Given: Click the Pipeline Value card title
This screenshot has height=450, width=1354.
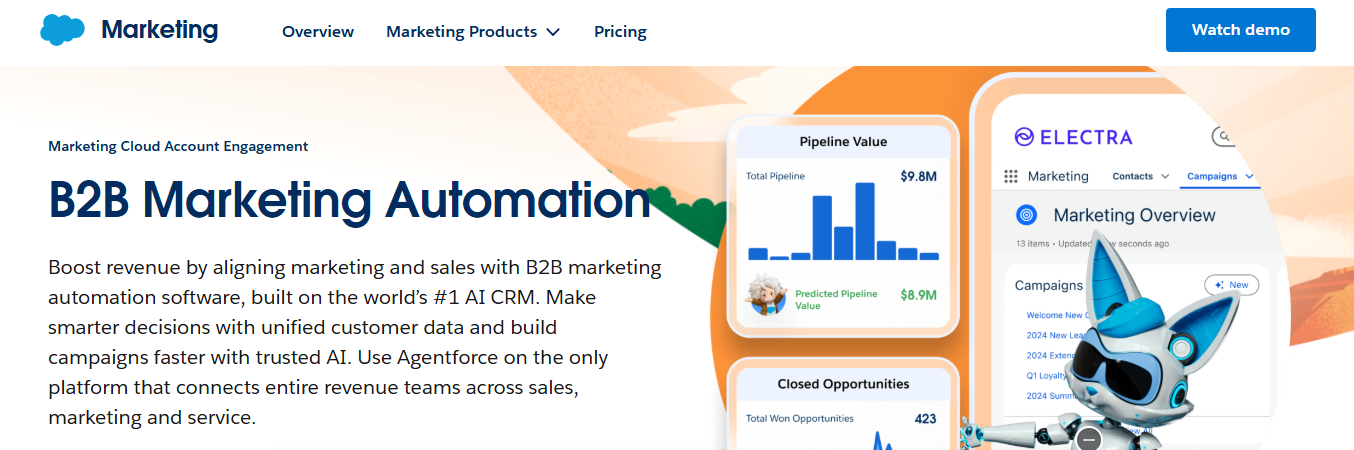Looking at the screenshot, I should pos(843,141).
